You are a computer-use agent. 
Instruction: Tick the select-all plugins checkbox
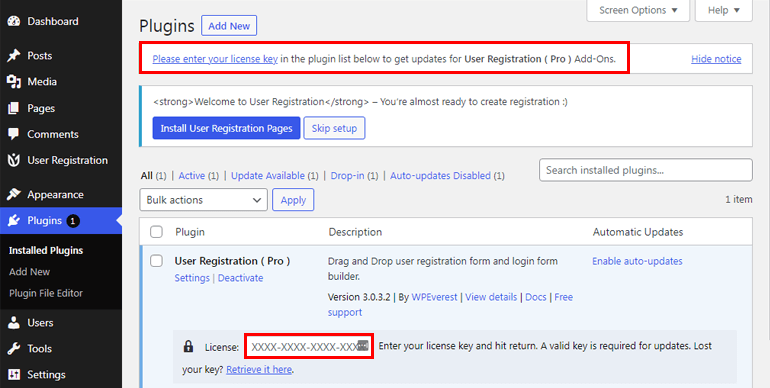click(156, 232)
